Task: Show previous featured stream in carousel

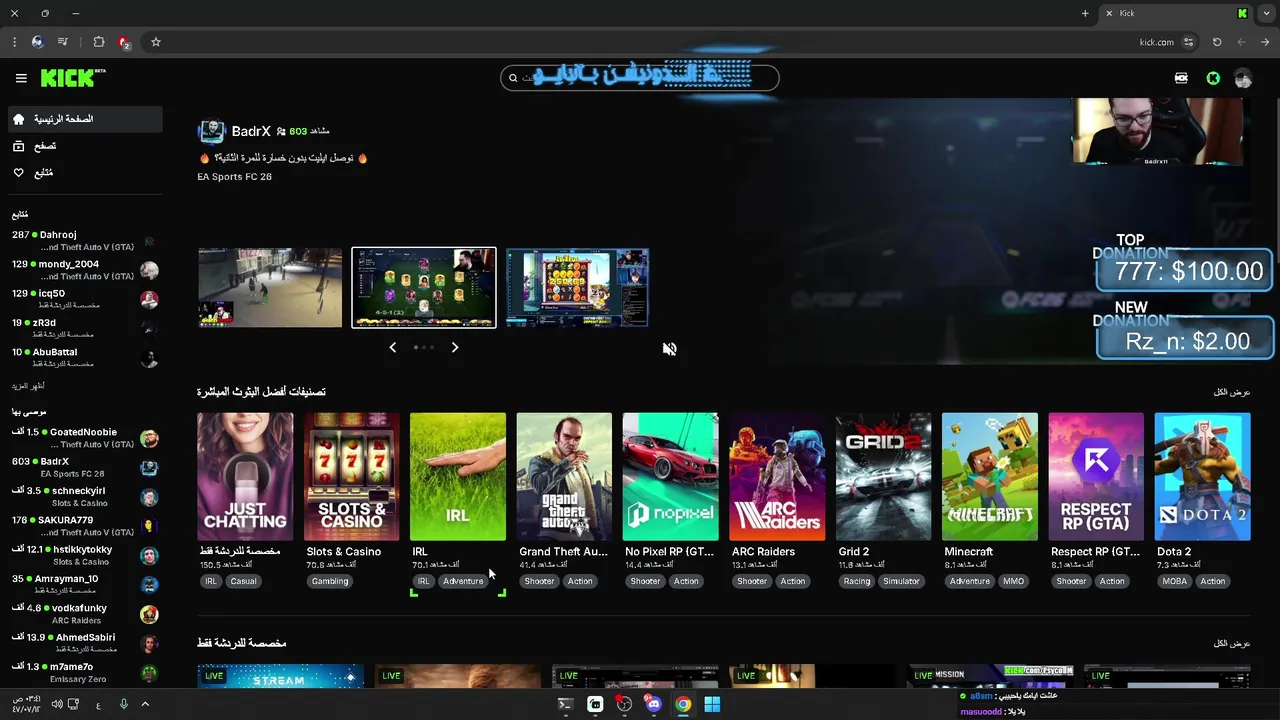Action: [393, 347]
